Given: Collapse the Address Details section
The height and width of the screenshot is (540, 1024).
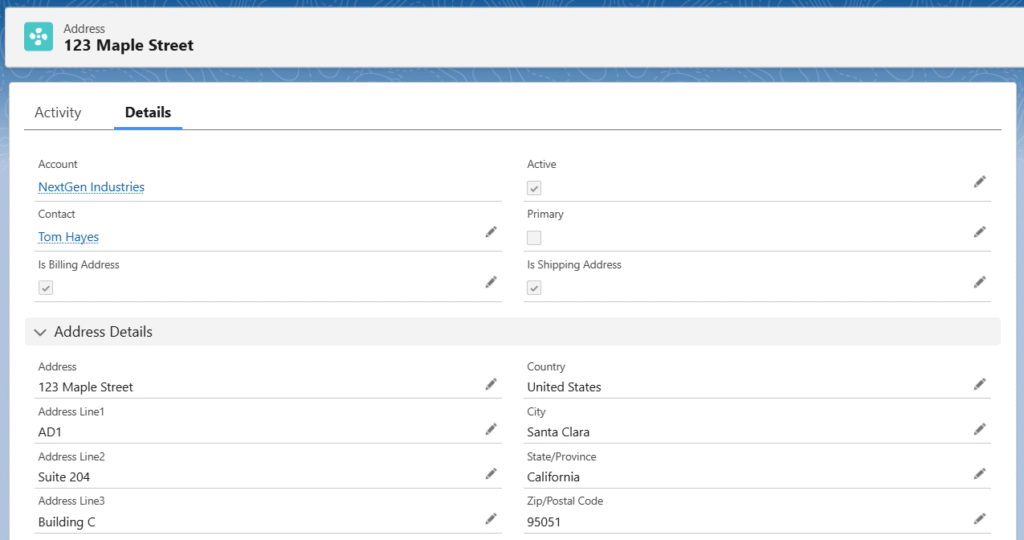Looking at the screenshot, I should point(41,332).
